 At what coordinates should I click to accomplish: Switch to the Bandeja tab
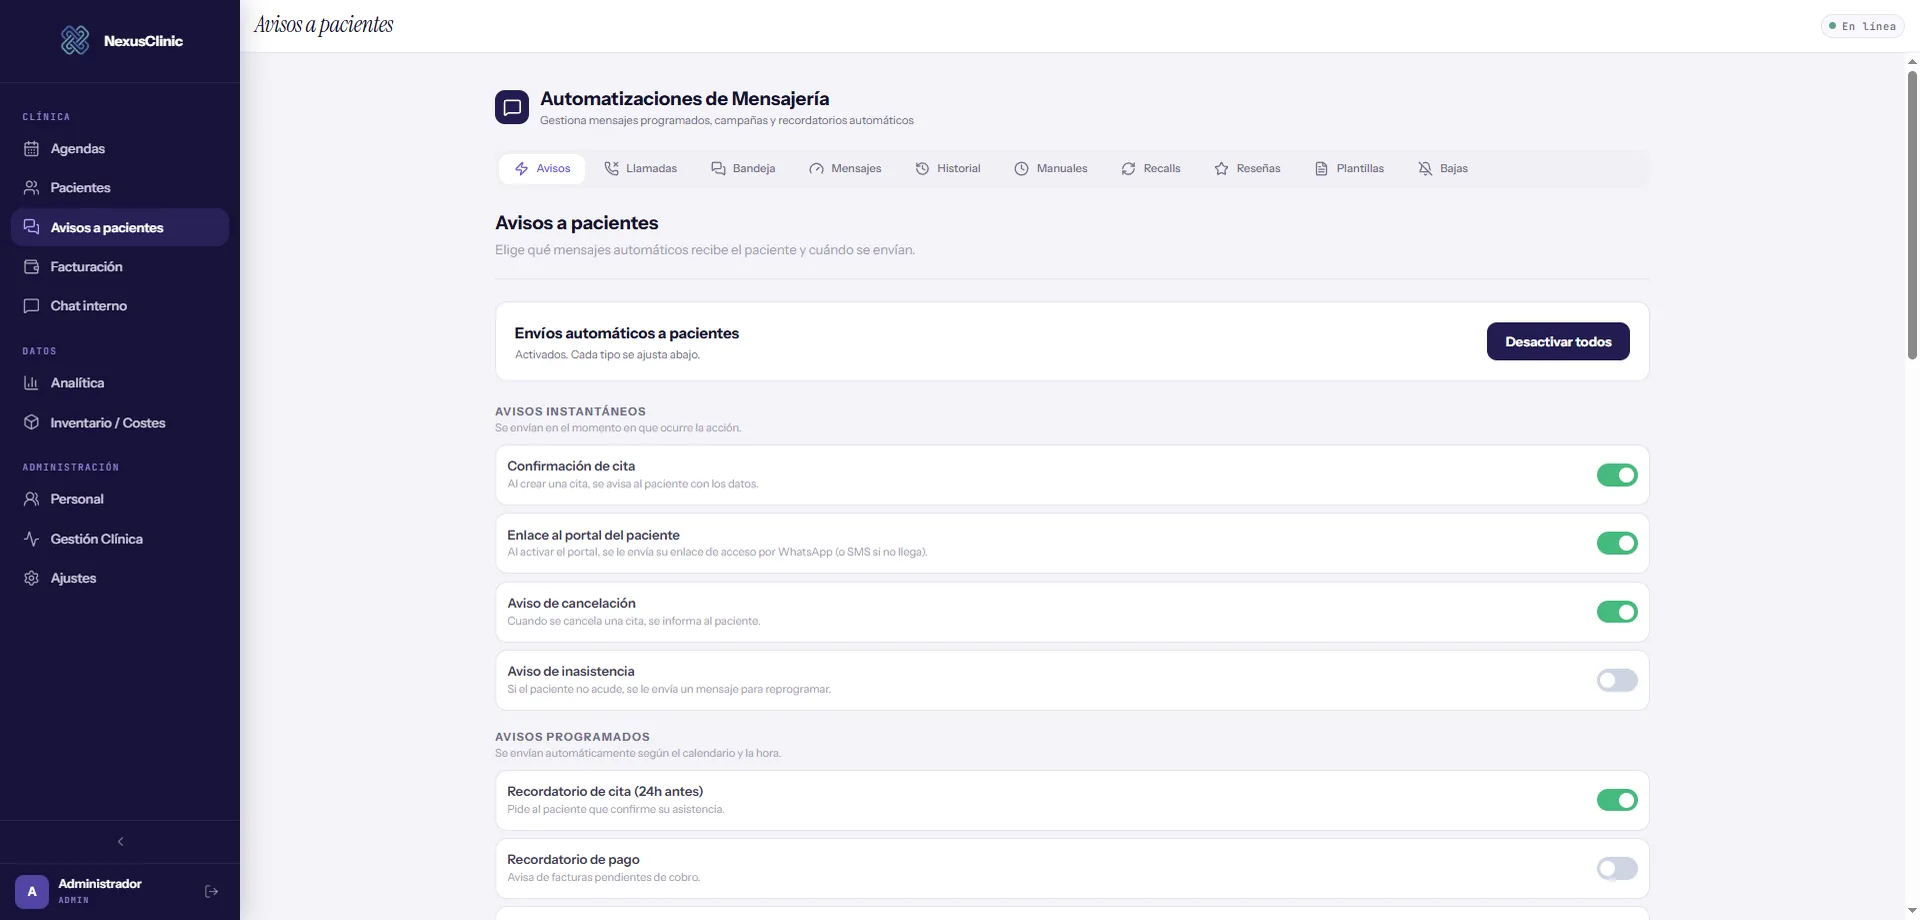tap(743, 168)
